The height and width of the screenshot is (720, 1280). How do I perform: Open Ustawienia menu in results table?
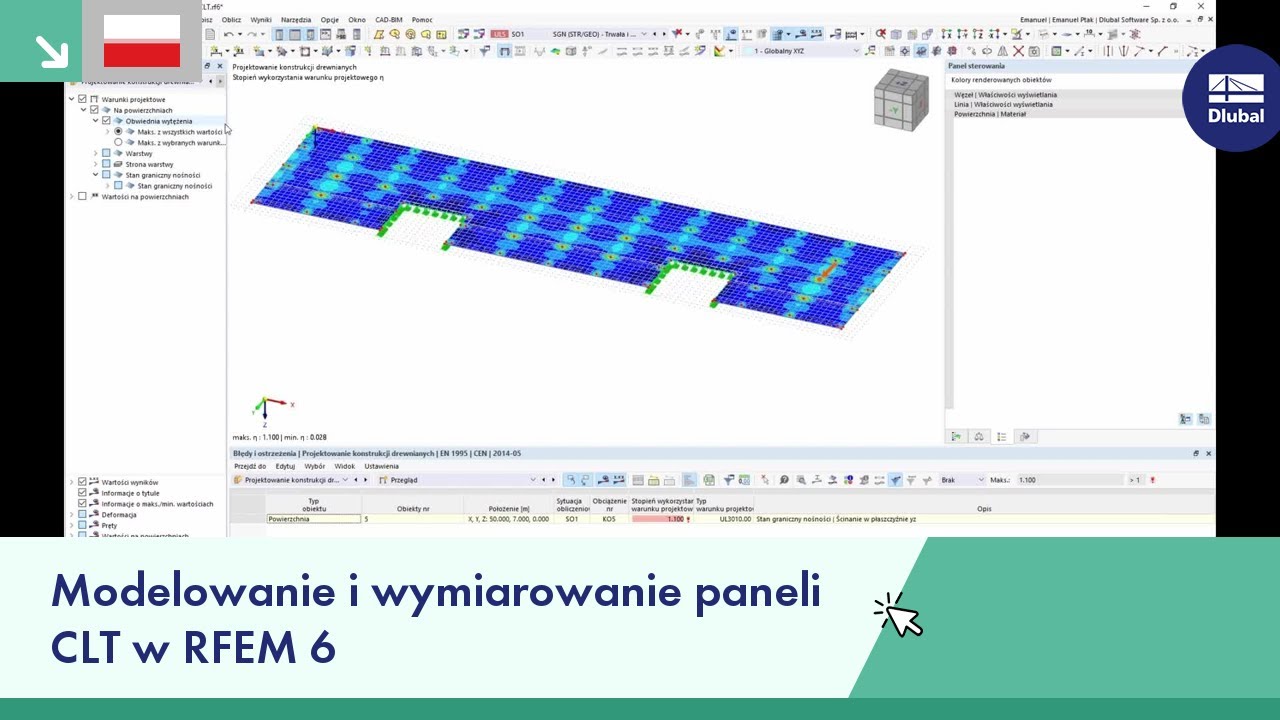(381, 466)
